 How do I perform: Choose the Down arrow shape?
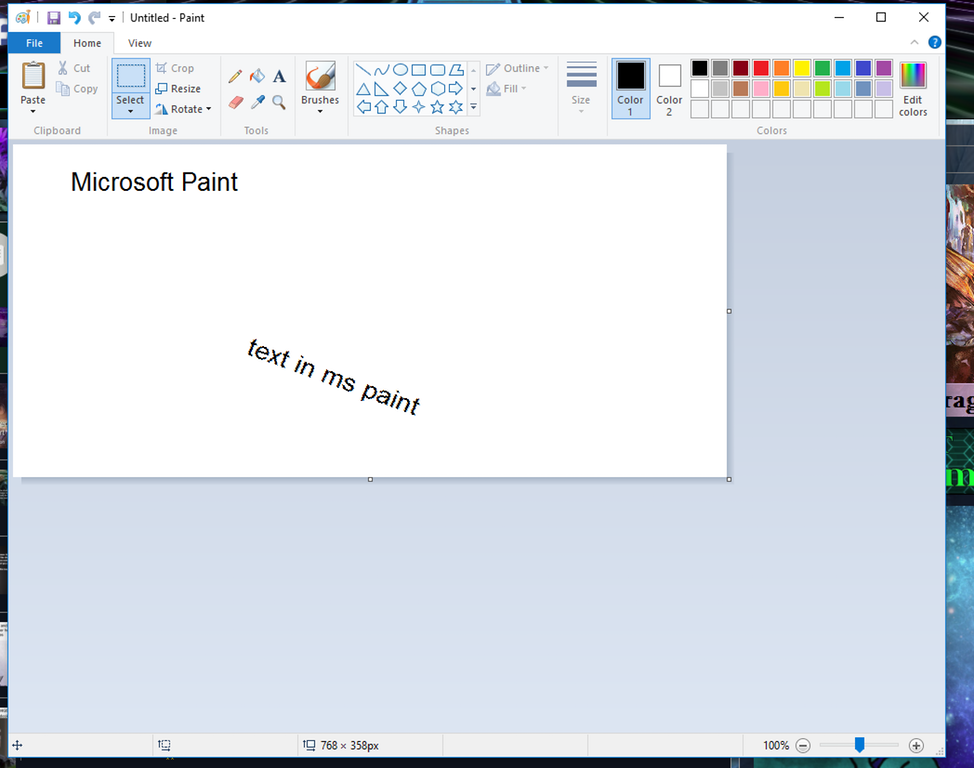pos(401,107)
